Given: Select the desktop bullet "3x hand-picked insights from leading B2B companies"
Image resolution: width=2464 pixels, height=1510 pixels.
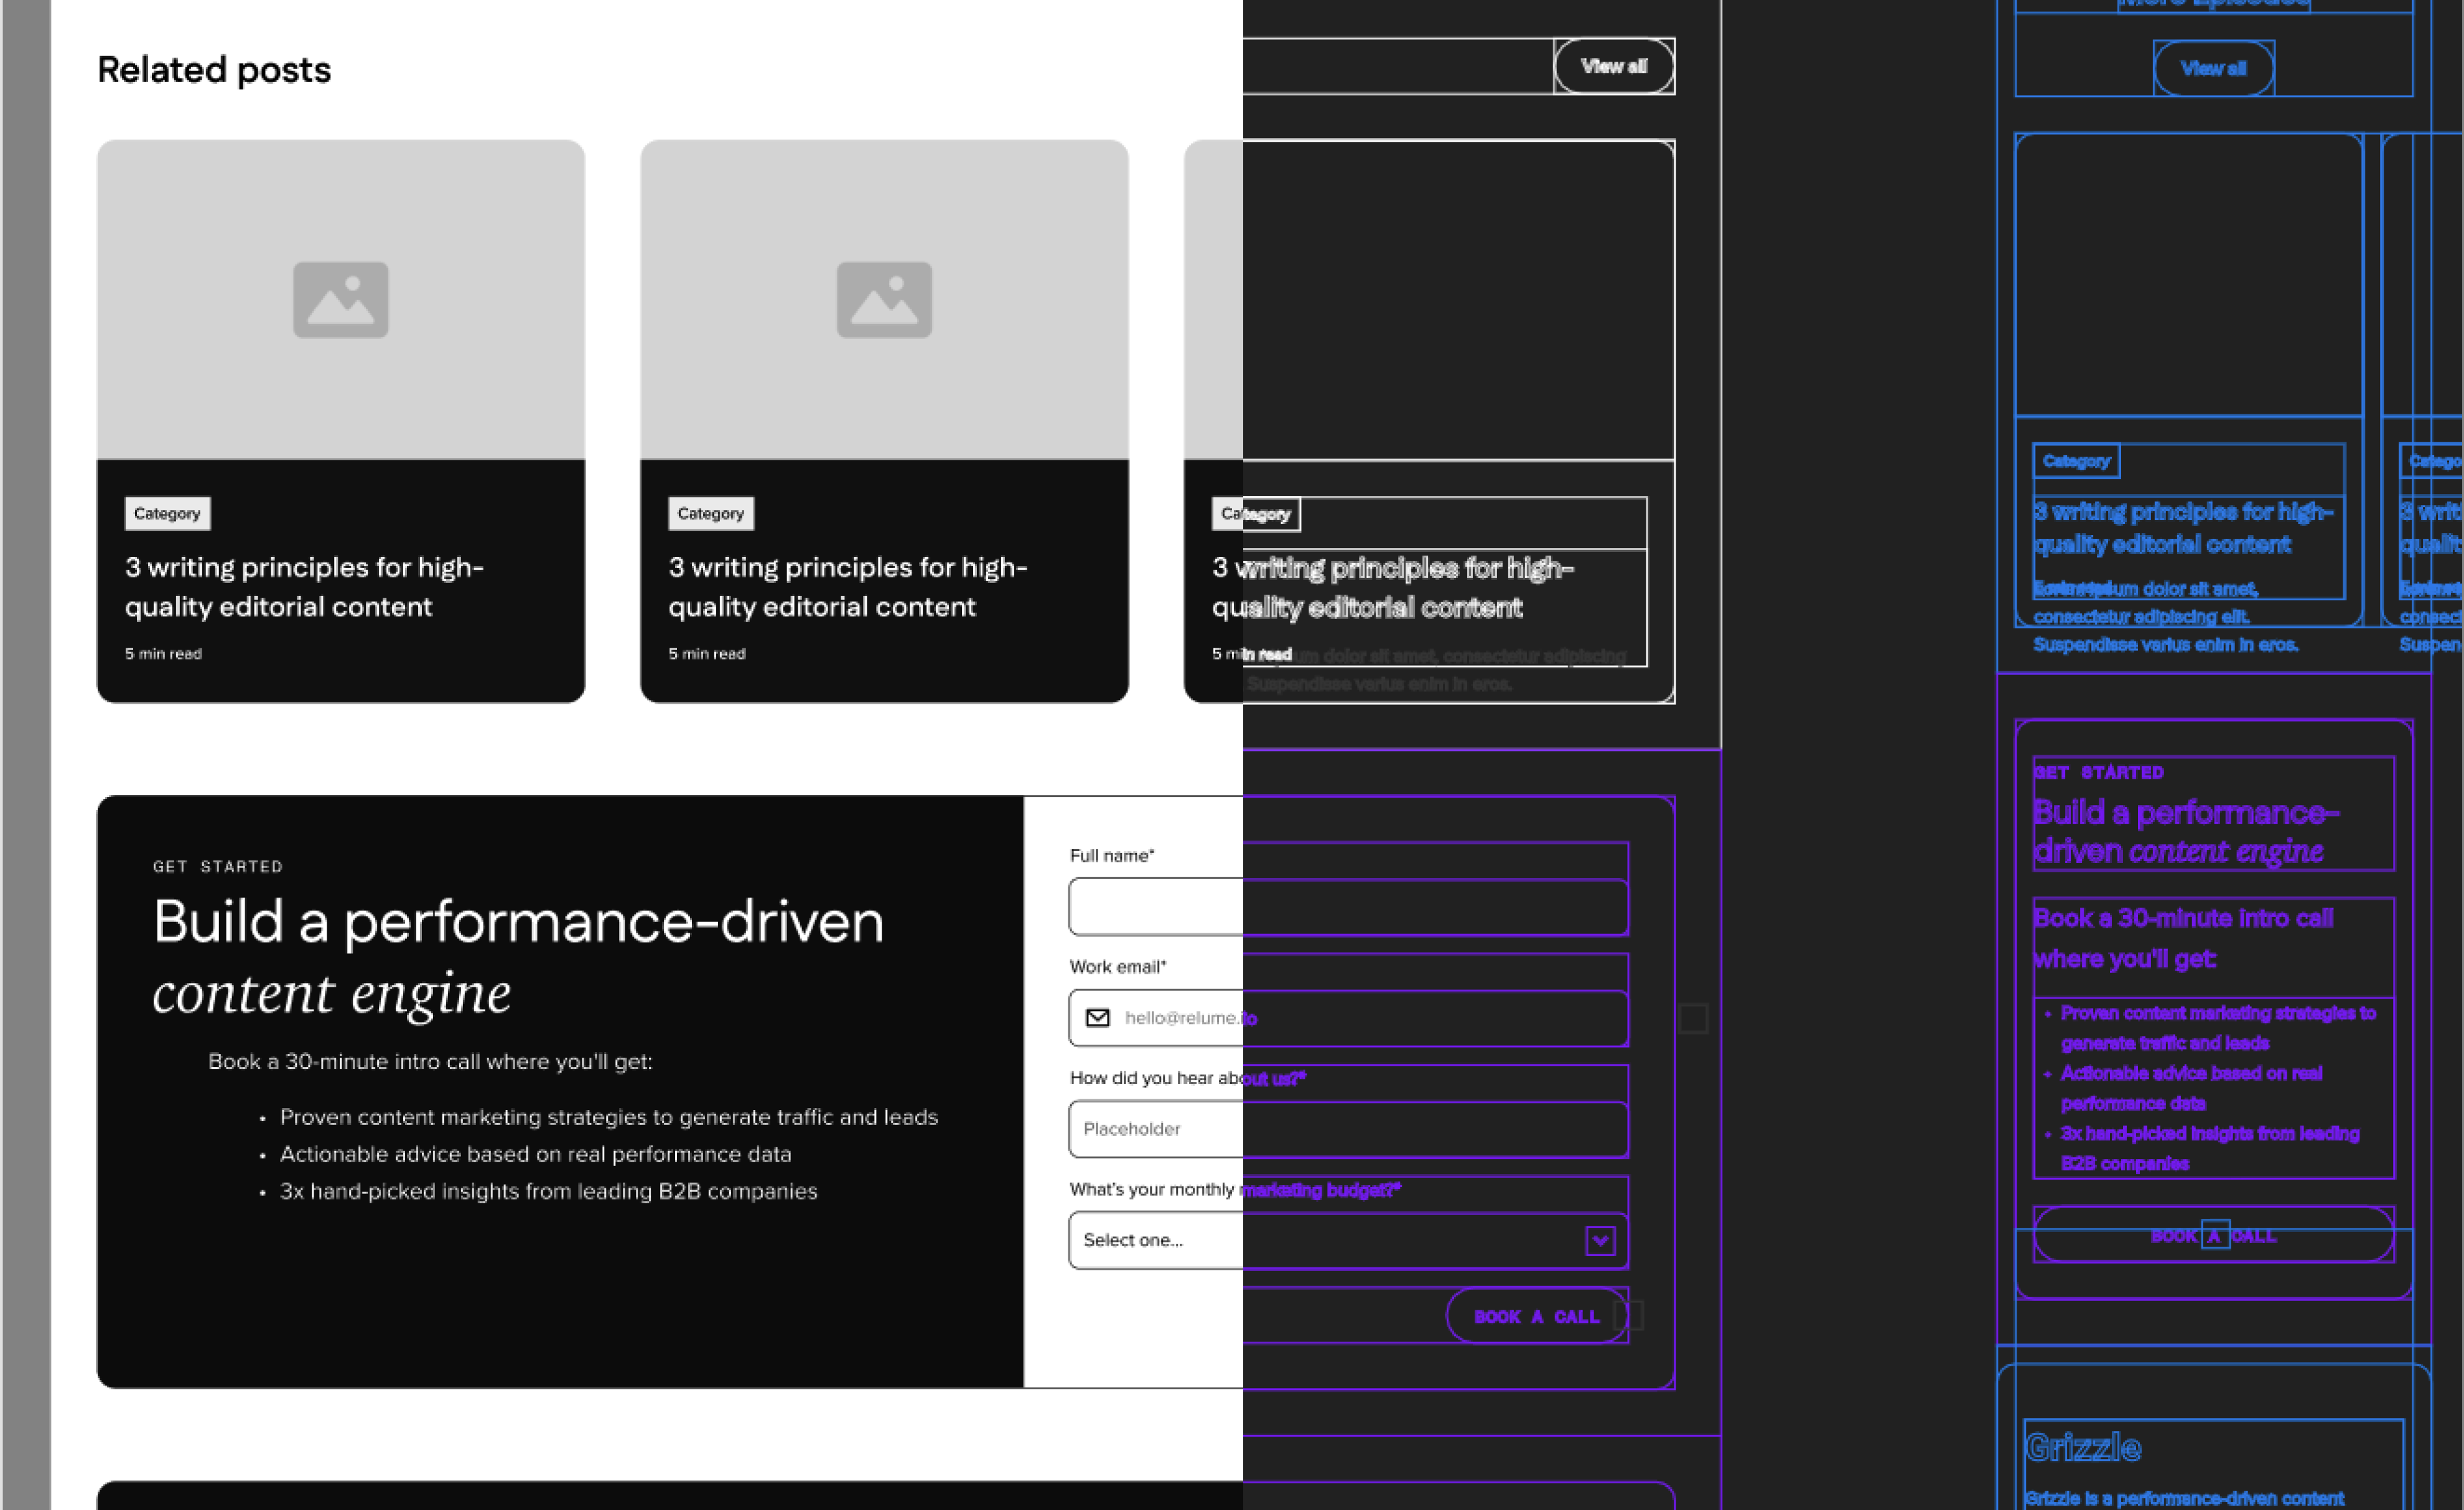Looking at the screenshot, I should point(548,1191).
